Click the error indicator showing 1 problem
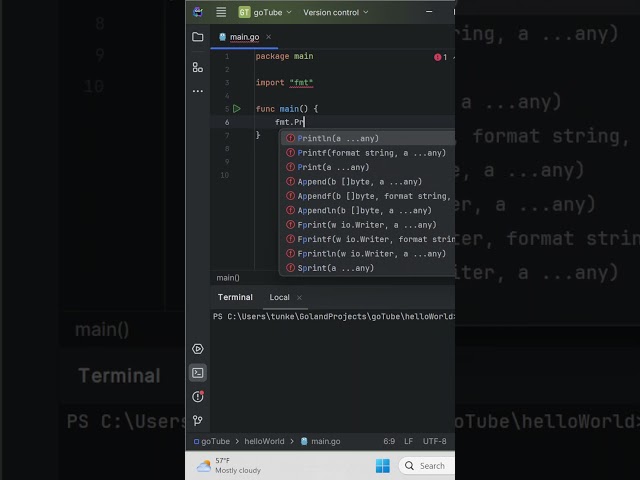Screen dimensions: 640x480 tap(440, 57)
